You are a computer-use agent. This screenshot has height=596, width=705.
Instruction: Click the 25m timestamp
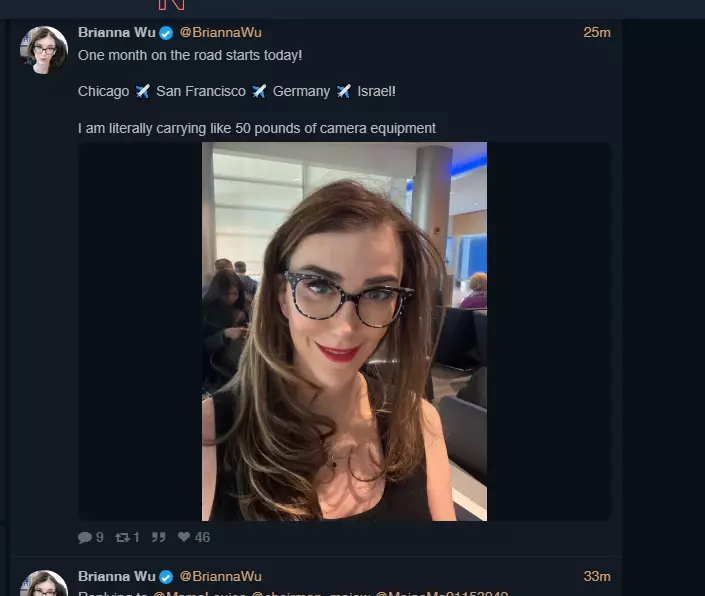tap(597, 32)
